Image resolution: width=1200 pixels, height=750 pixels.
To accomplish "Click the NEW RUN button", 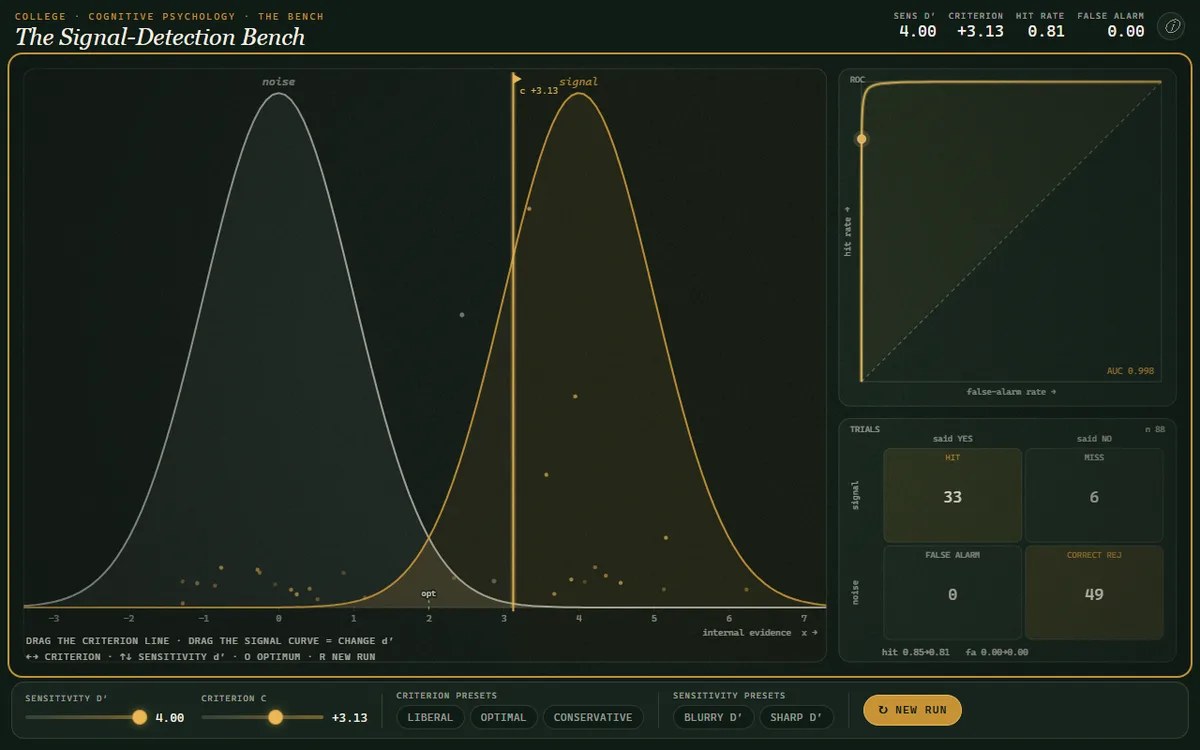I will click(912, 710).
